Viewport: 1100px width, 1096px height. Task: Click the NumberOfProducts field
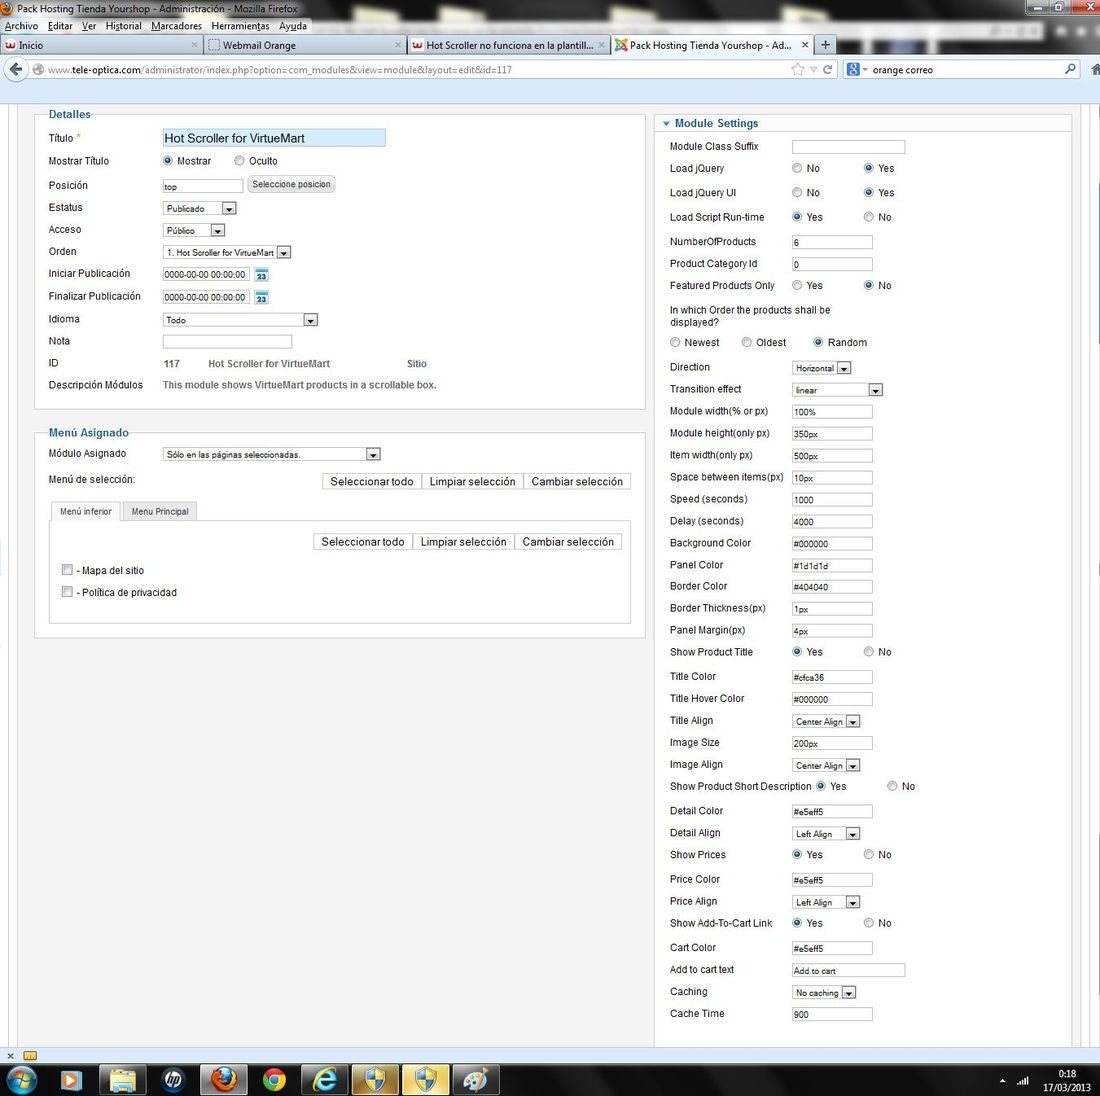[832, 242]
